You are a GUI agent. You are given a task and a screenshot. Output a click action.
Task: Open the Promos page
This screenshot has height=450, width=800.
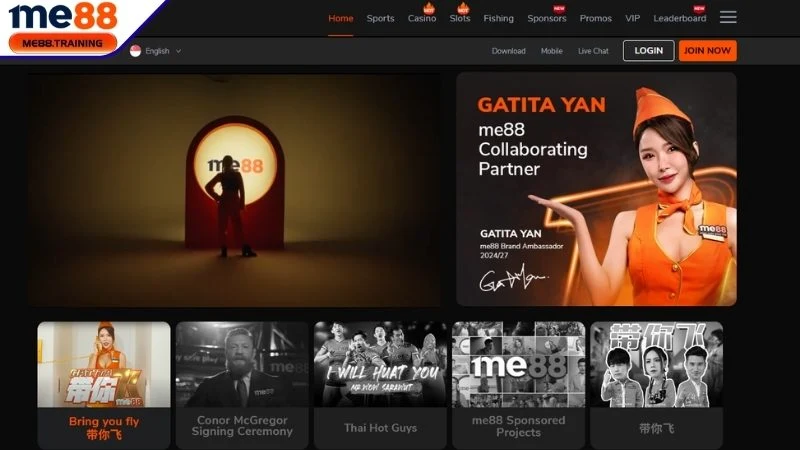(595, 18)
